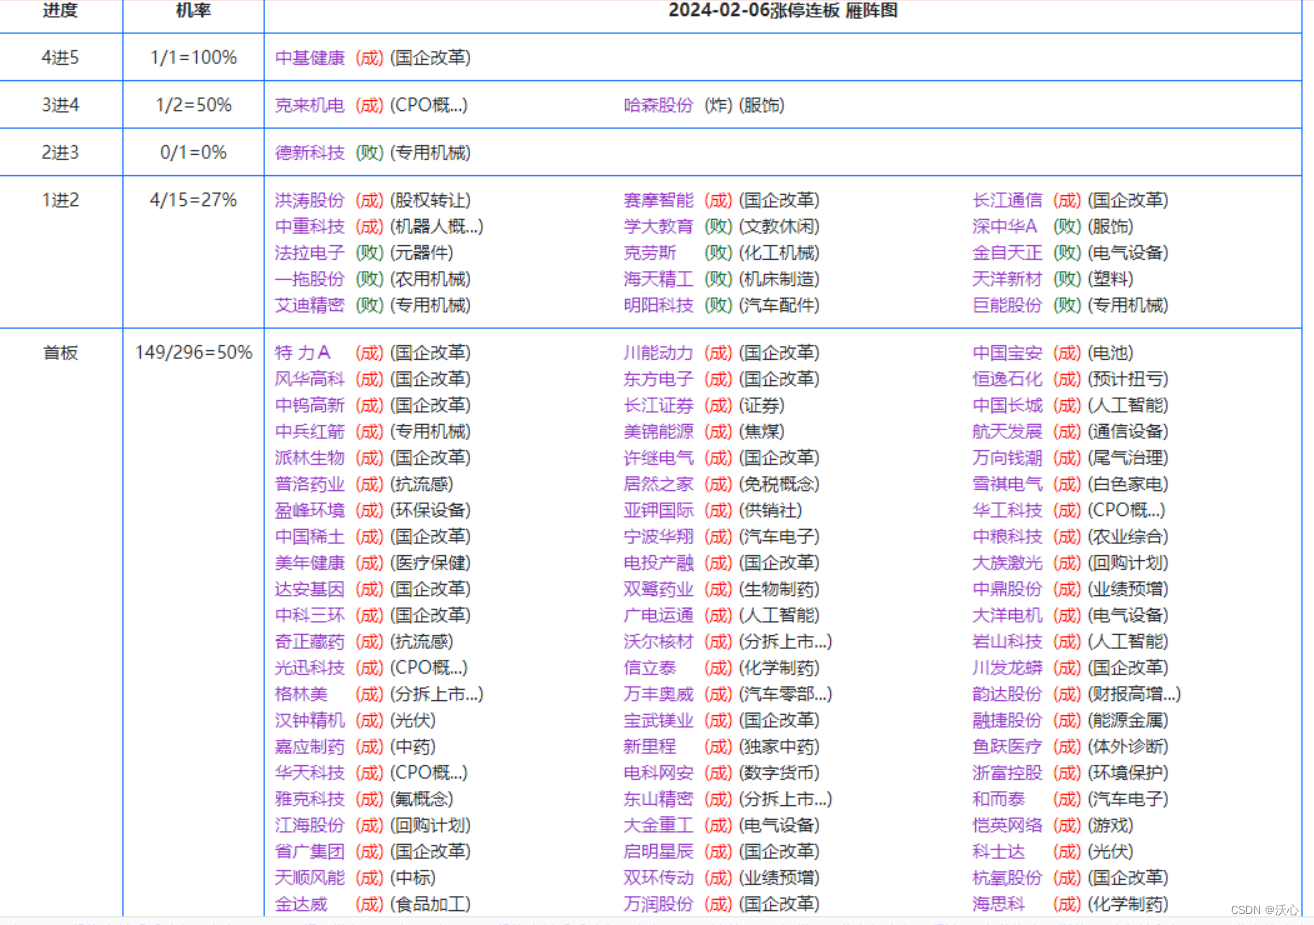Open 沃尔核材 stock link
This screenshot has height=925, width=1314.
tap(659, 641)
